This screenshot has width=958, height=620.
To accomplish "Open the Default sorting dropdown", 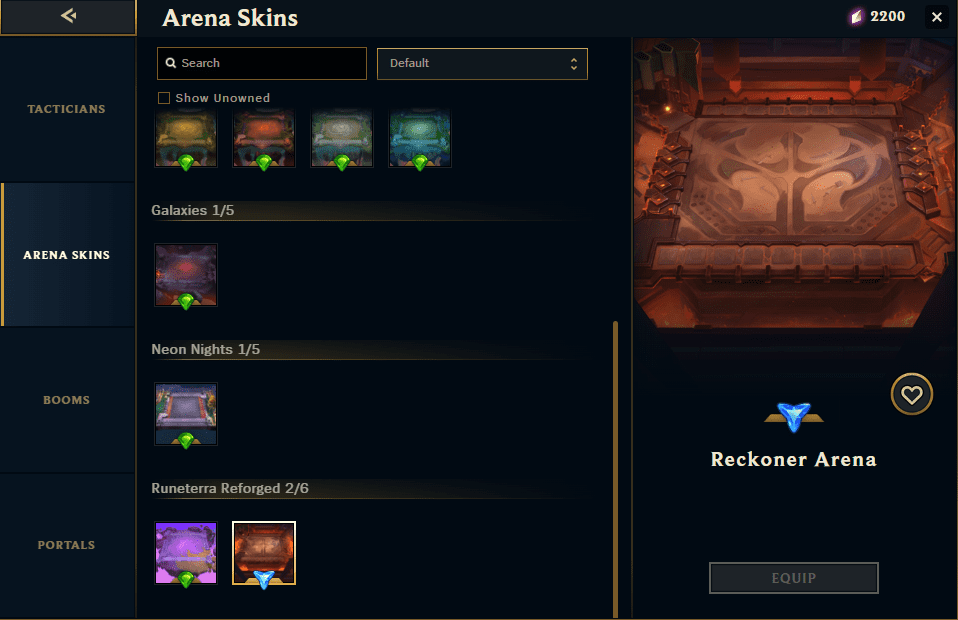I will pyautogui.click(x=482, y=64).
